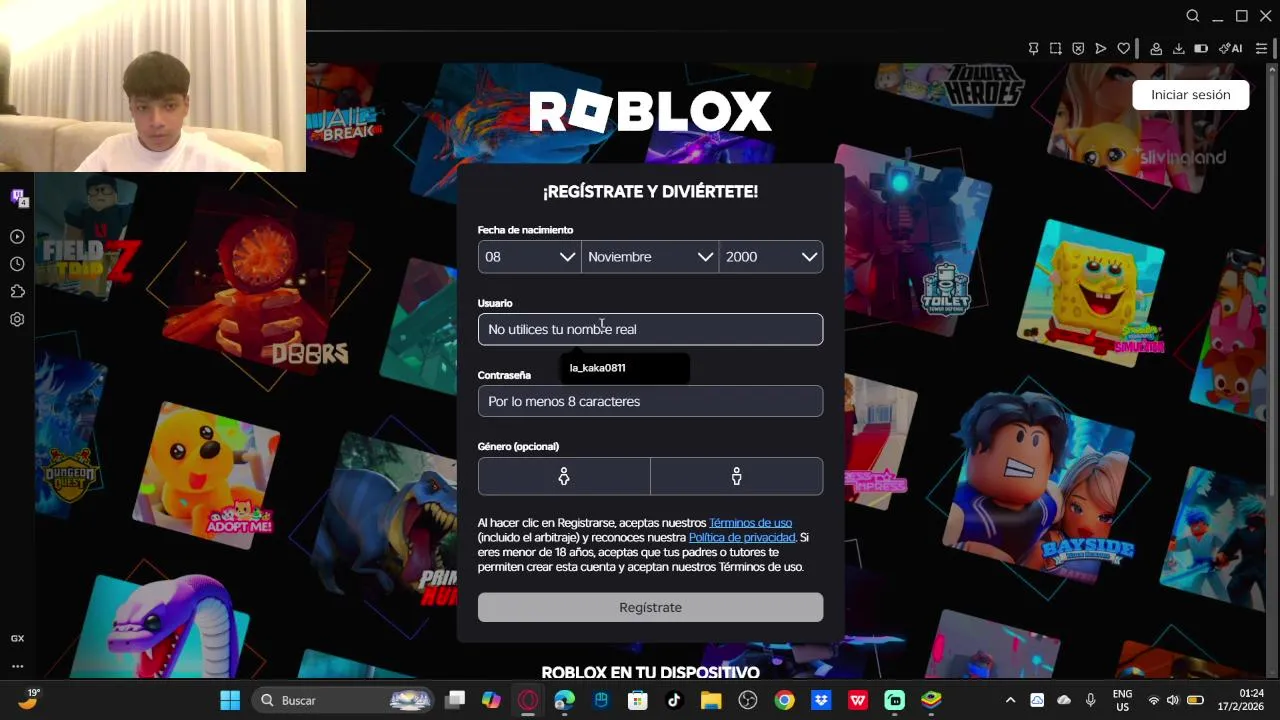Image resolution: width=1280 pixels, height=720 pixels.
Task: Click the Windows Start button
Action: point(230,700)
